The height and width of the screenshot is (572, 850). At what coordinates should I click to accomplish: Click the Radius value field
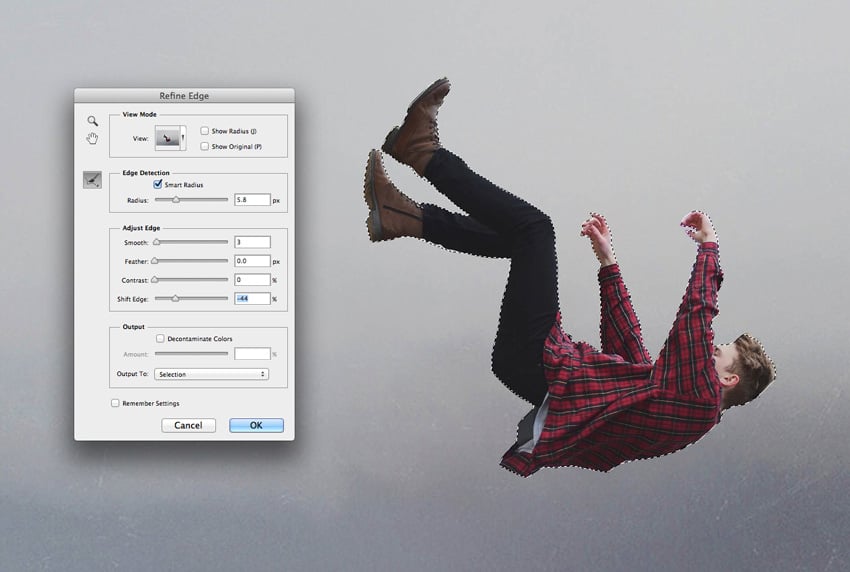click(x=252, y=200)
